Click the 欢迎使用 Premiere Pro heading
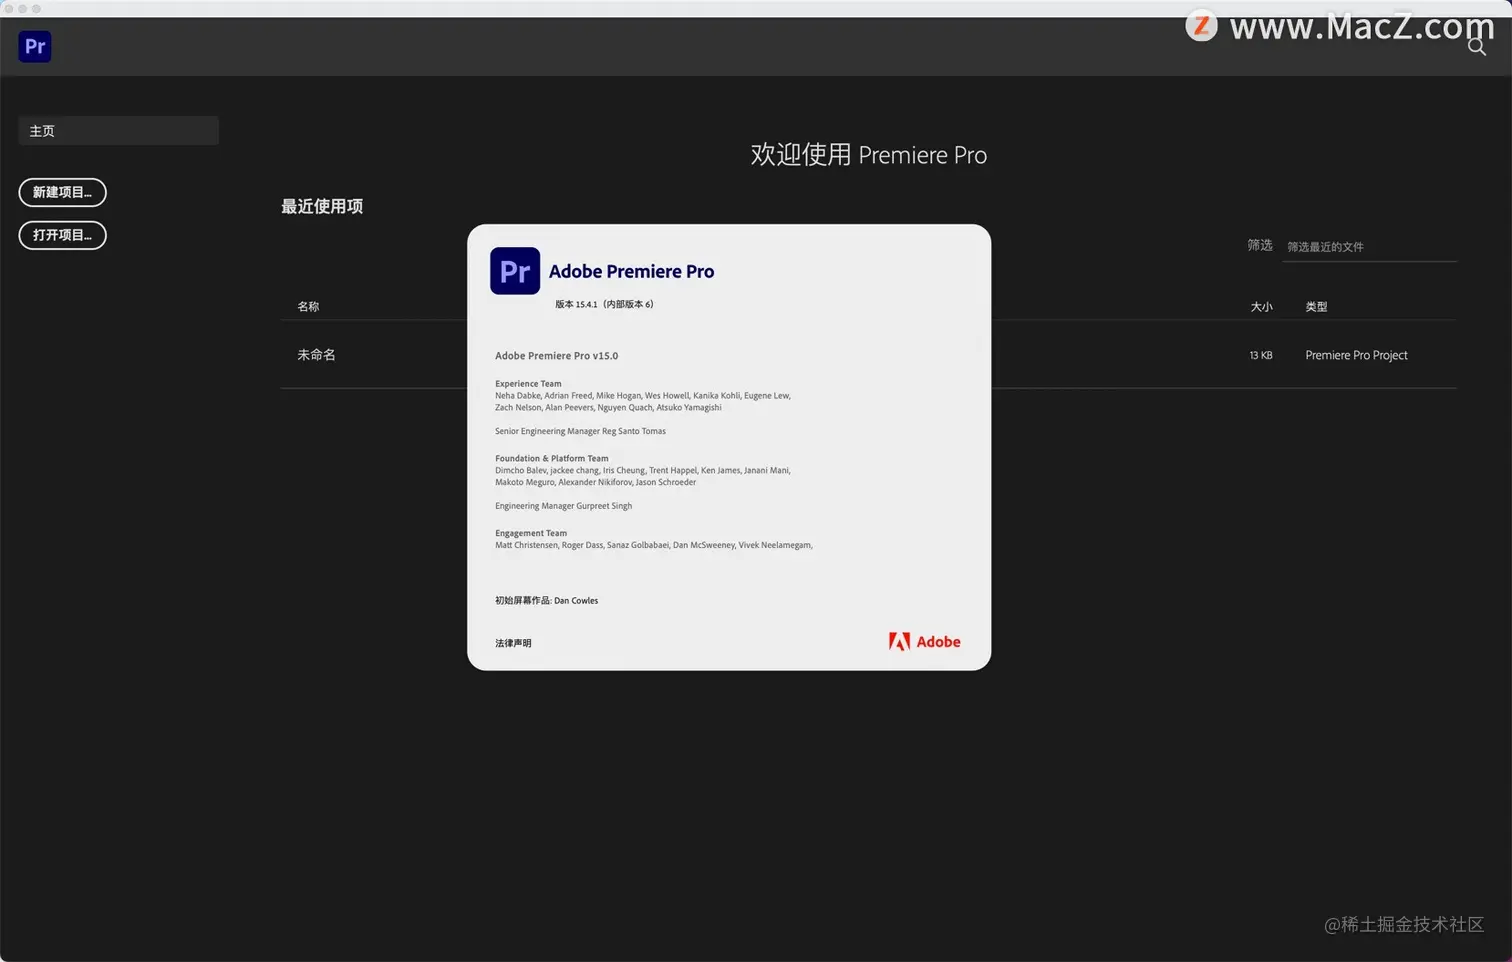The height and width of the screenshot is (962, 1512). coord(868,155)
